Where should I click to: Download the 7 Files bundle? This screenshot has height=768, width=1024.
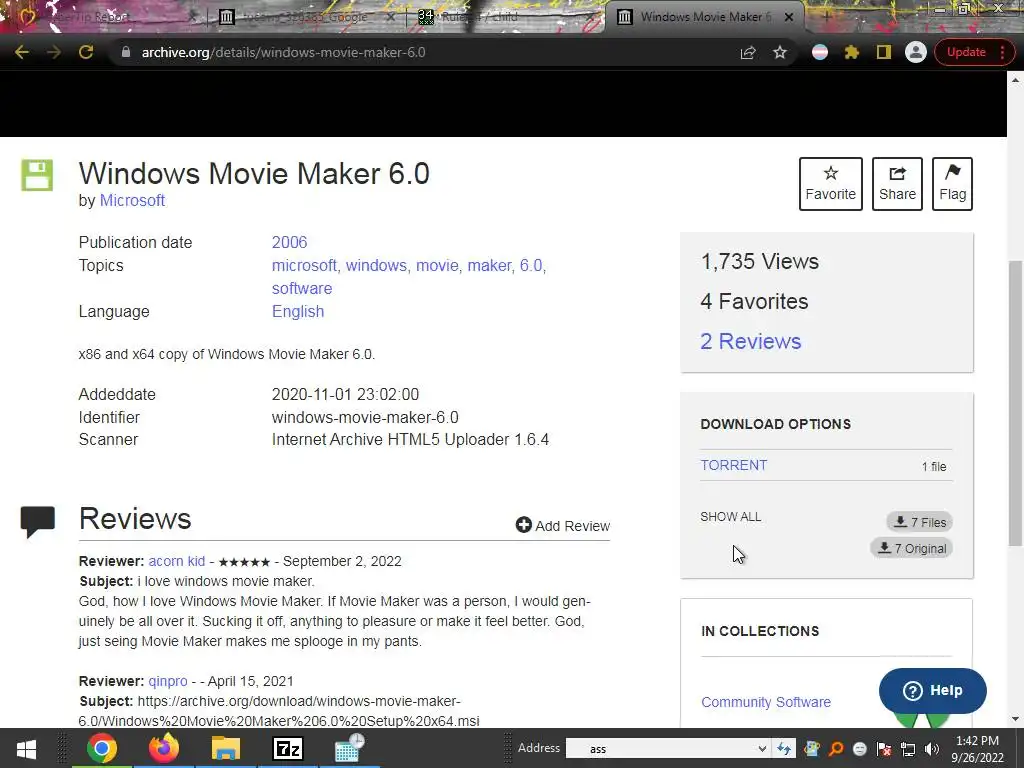[x=920, y=522]
